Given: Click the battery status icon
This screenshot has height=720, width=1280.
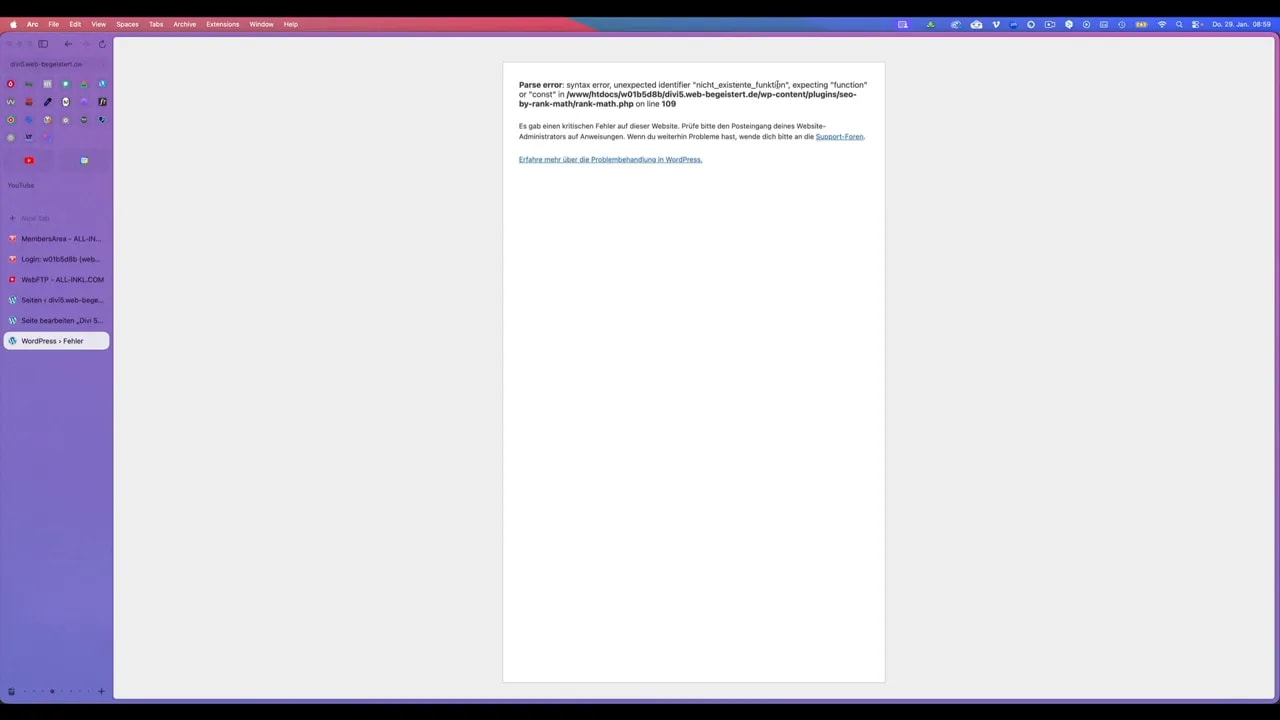Looking at the screenshot, I should [1141, 24].
